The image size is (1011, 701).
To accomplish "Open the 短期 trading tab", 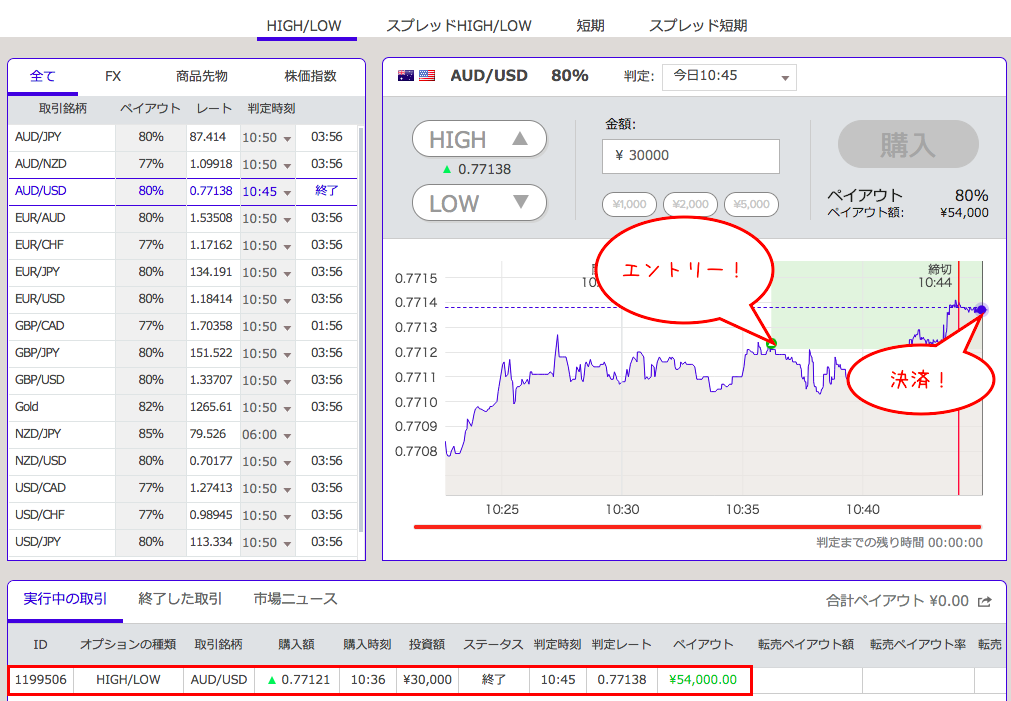I will (590, 25).
